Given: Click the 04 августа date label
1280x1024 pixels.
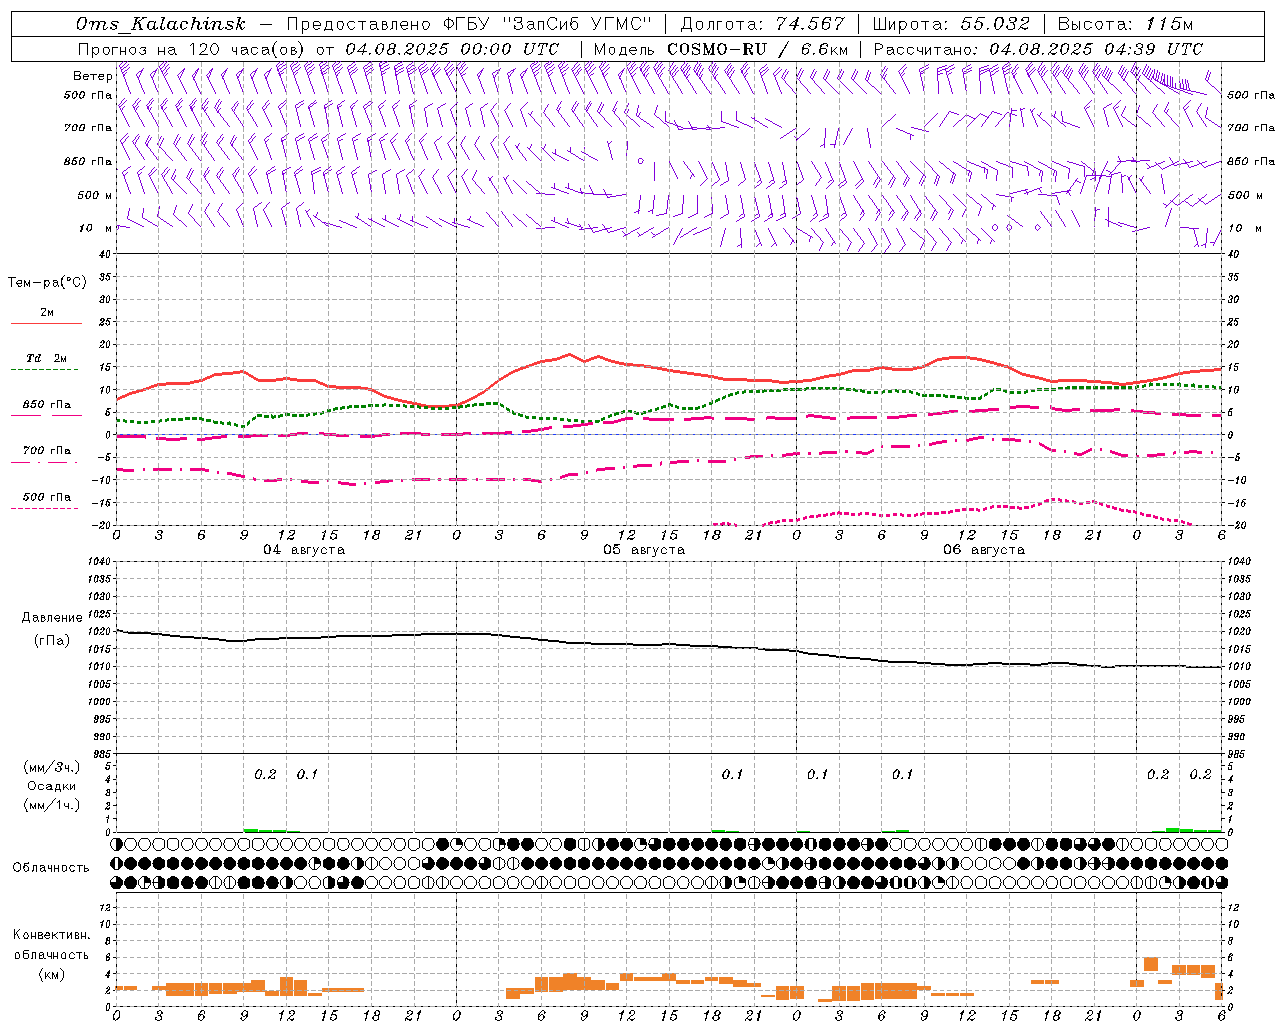Looking at the screenshot, I should click(304, 550).
